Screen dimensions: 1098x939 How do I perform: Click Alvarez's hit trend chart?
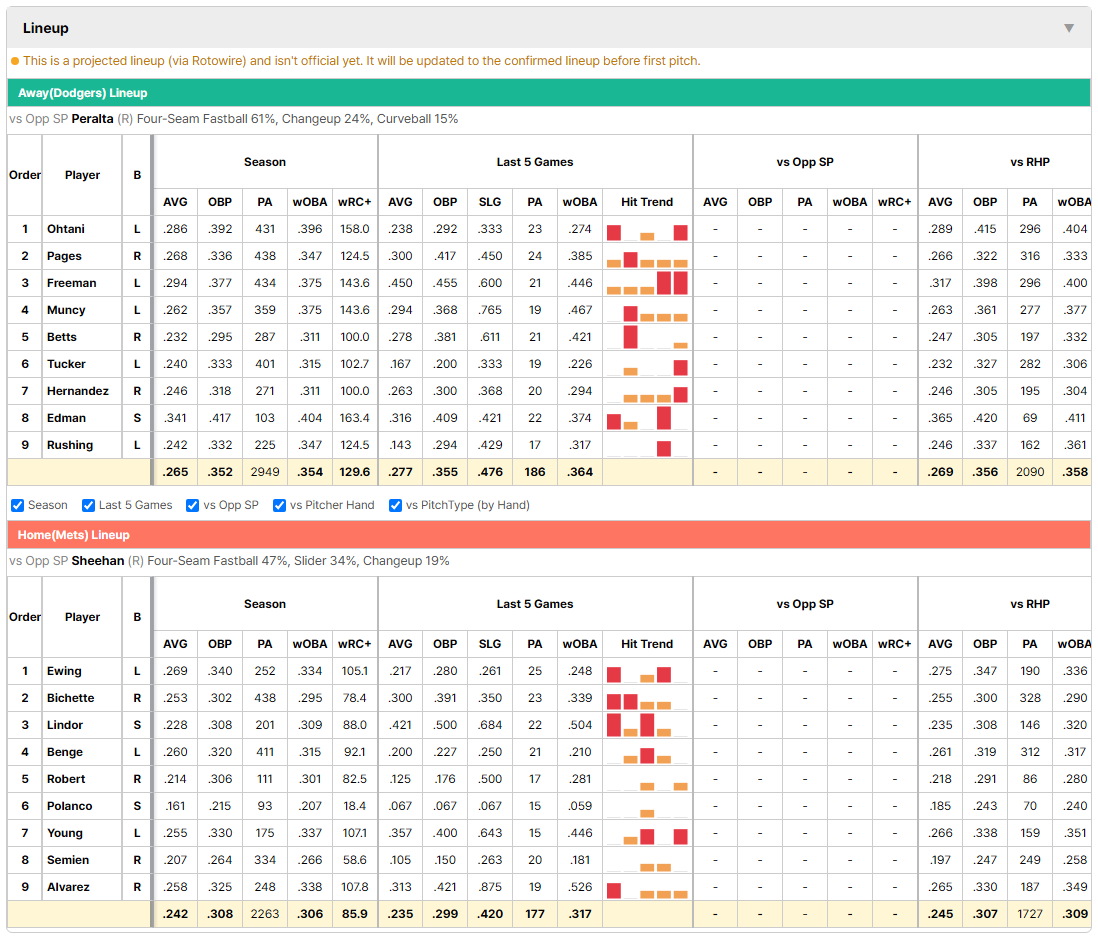(647, 887)
